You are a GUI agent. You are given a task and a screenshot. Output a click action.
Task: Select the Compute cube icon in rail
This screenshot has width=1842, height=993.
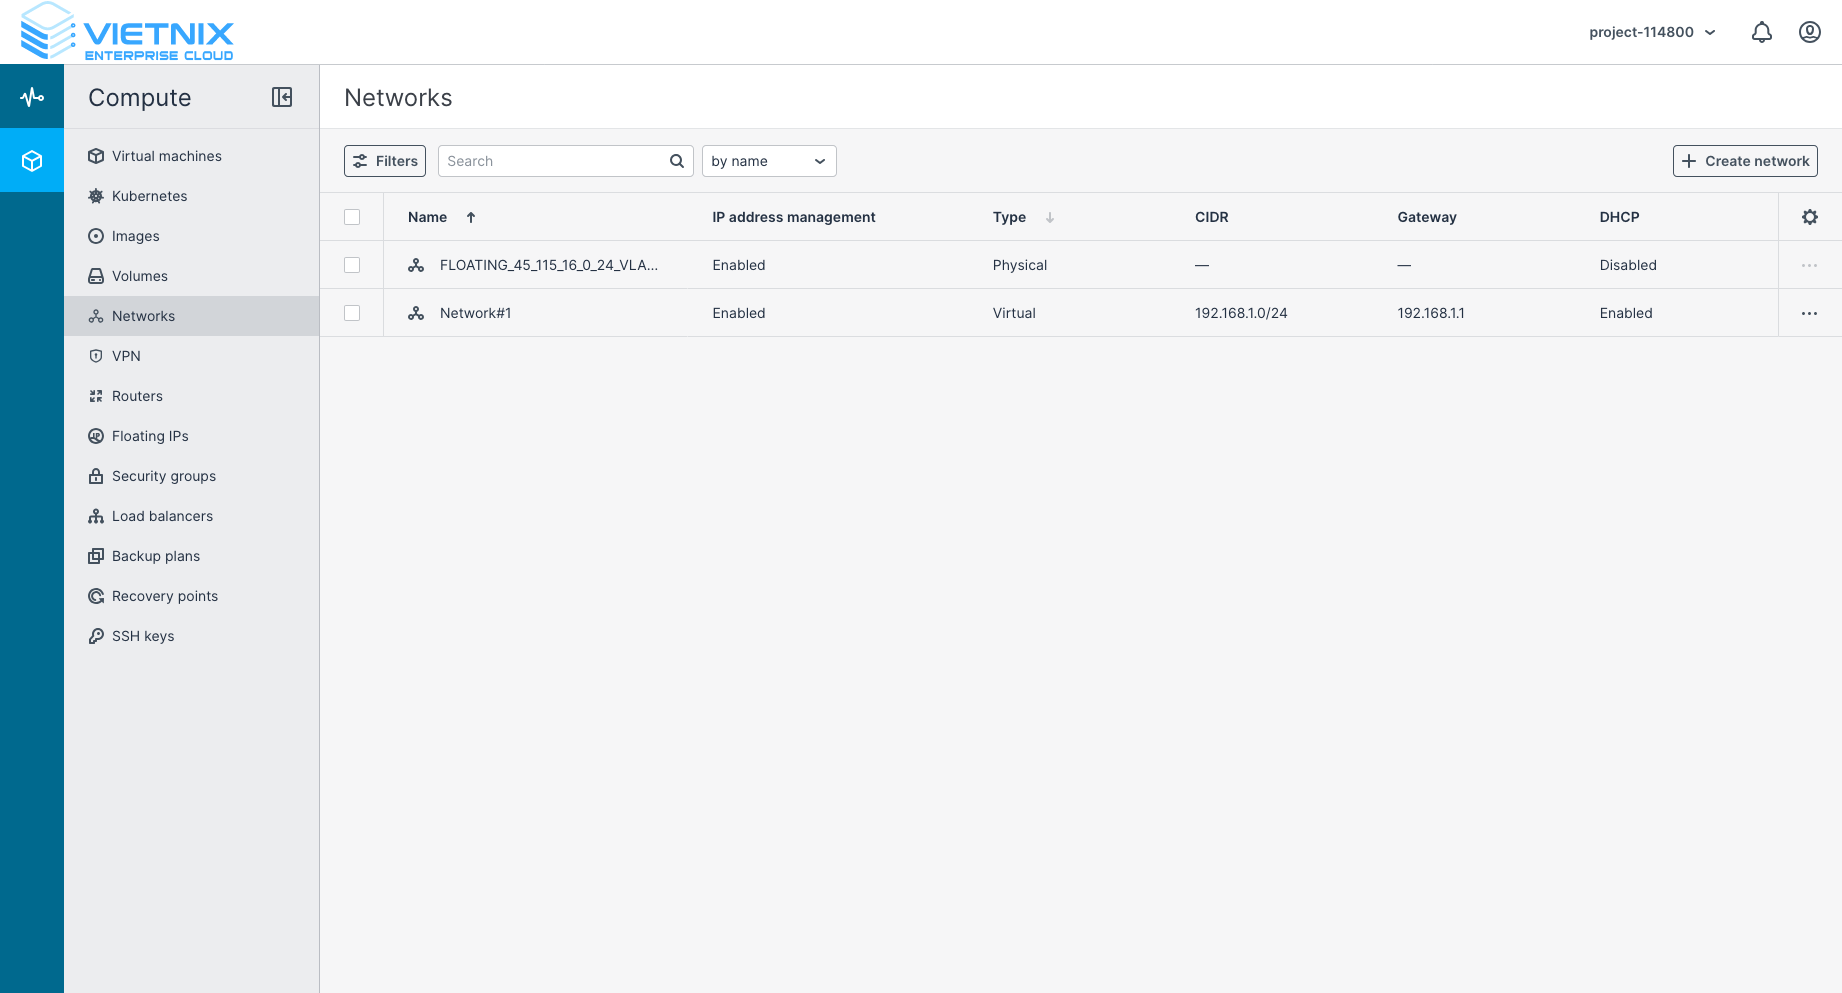tap(32, 161)
